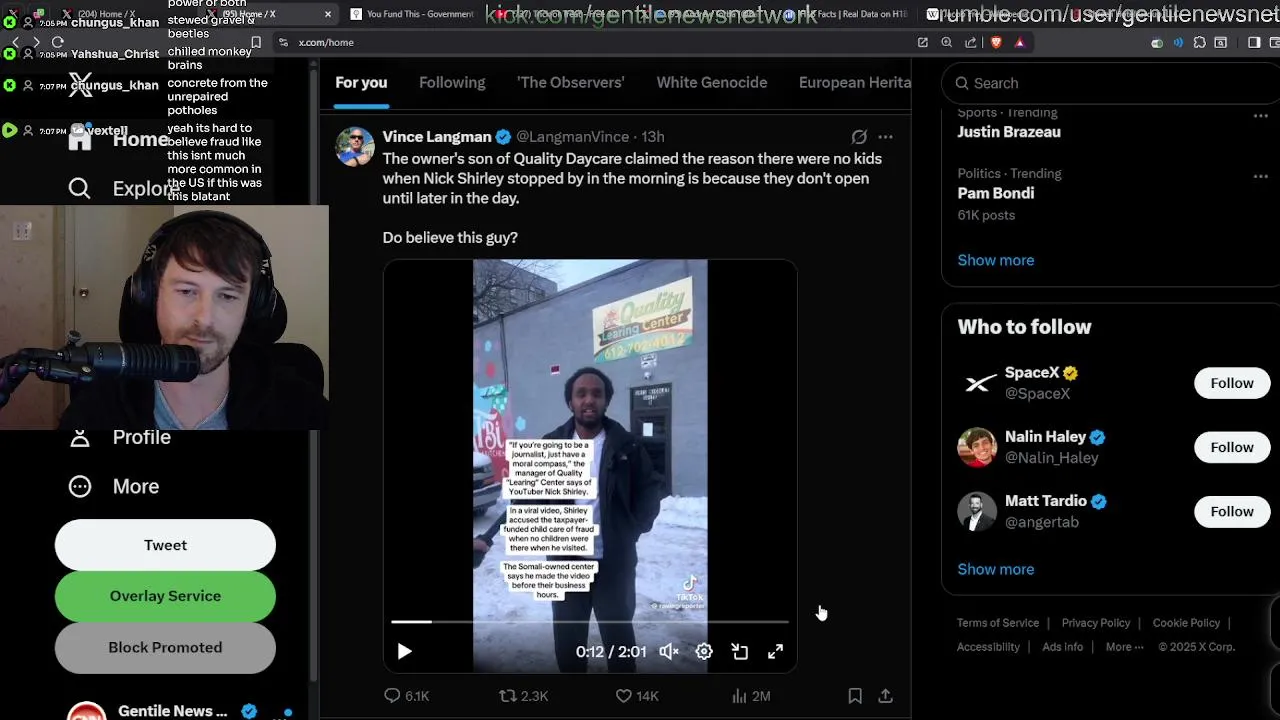Open Ads info footer link

click(x=1062, y=647)
